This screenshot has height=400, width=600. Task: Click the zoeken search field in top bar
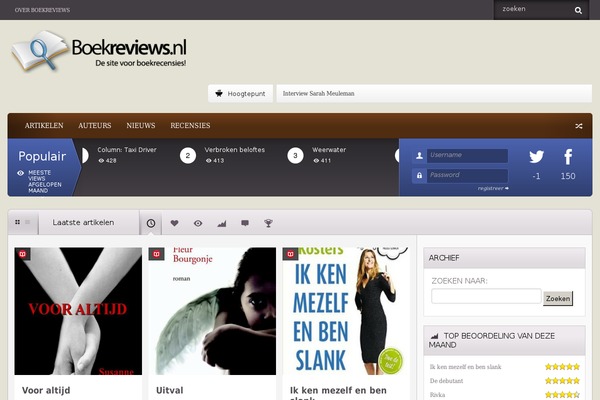536,10
